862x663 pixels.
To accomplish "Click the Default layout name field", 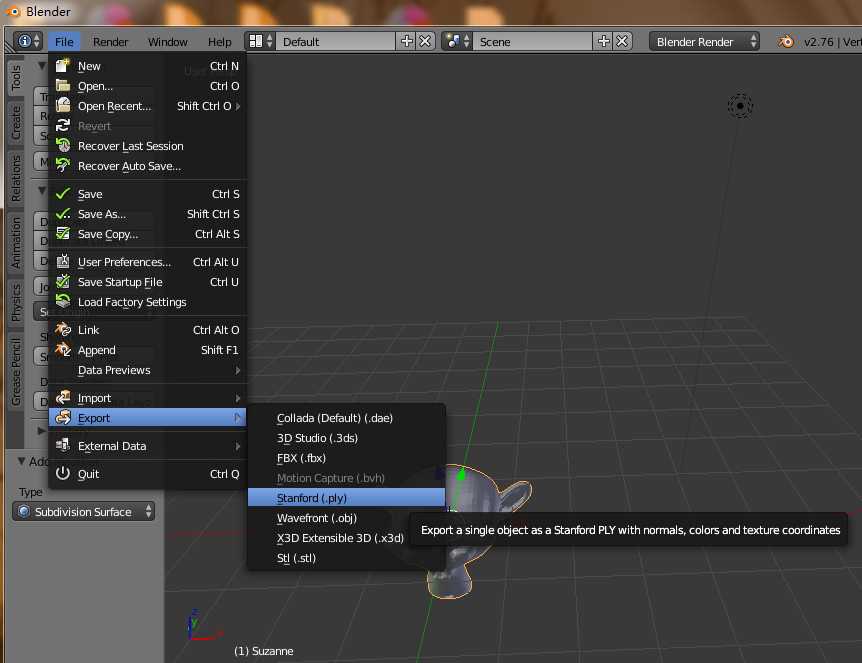I will coord(335,42).
